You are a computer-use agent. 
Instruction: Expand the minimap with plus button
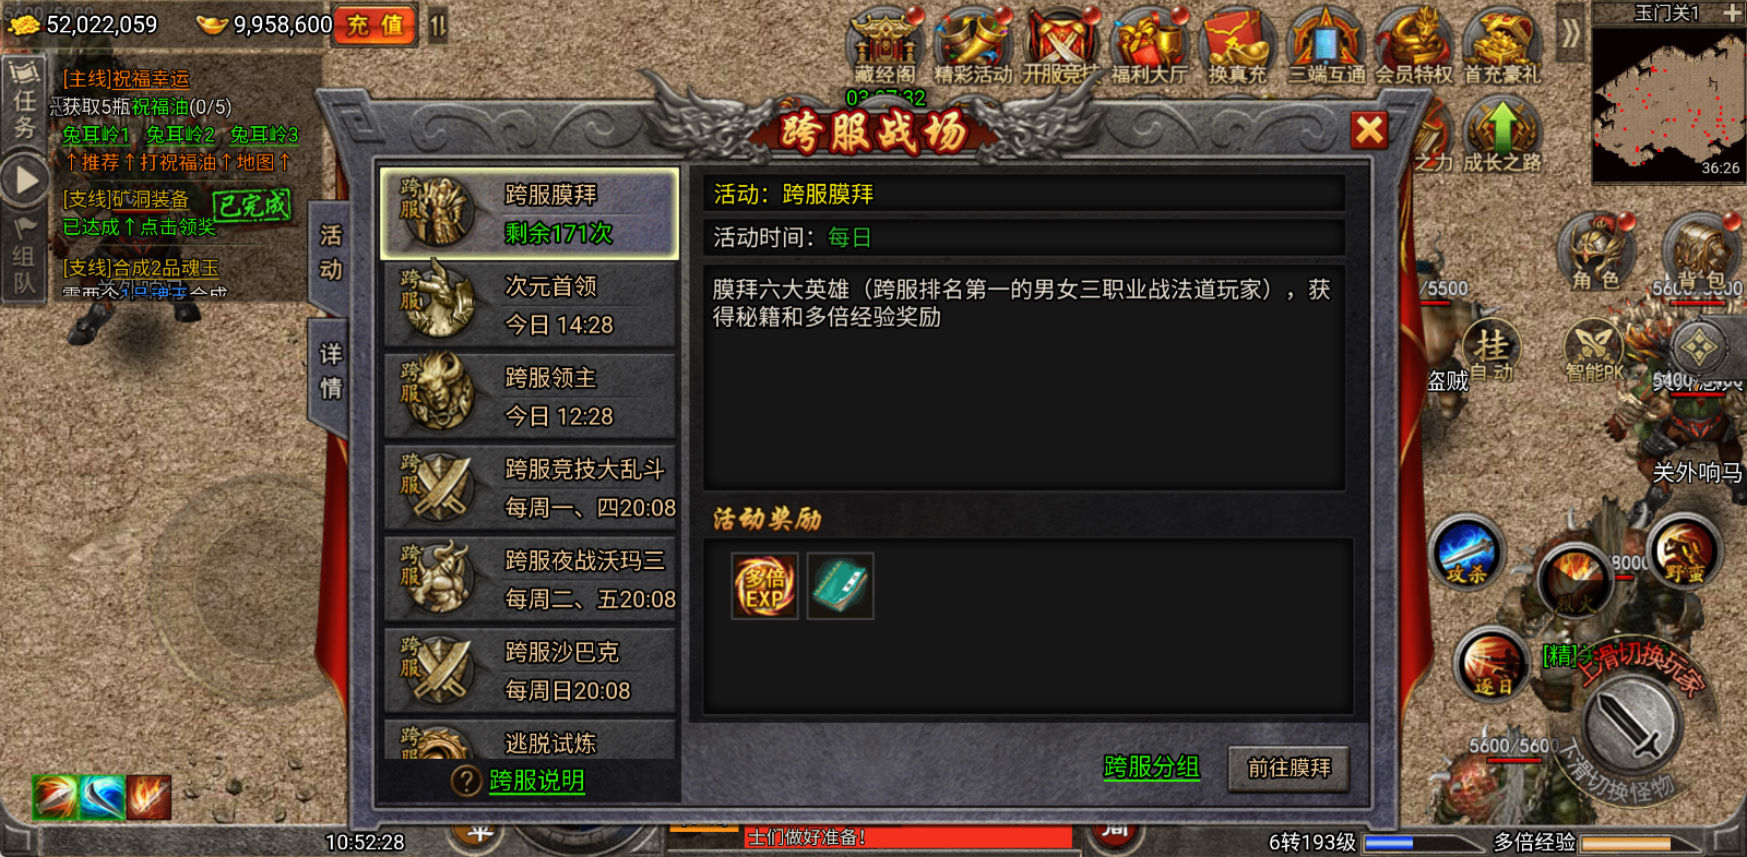coord(1732,13)
